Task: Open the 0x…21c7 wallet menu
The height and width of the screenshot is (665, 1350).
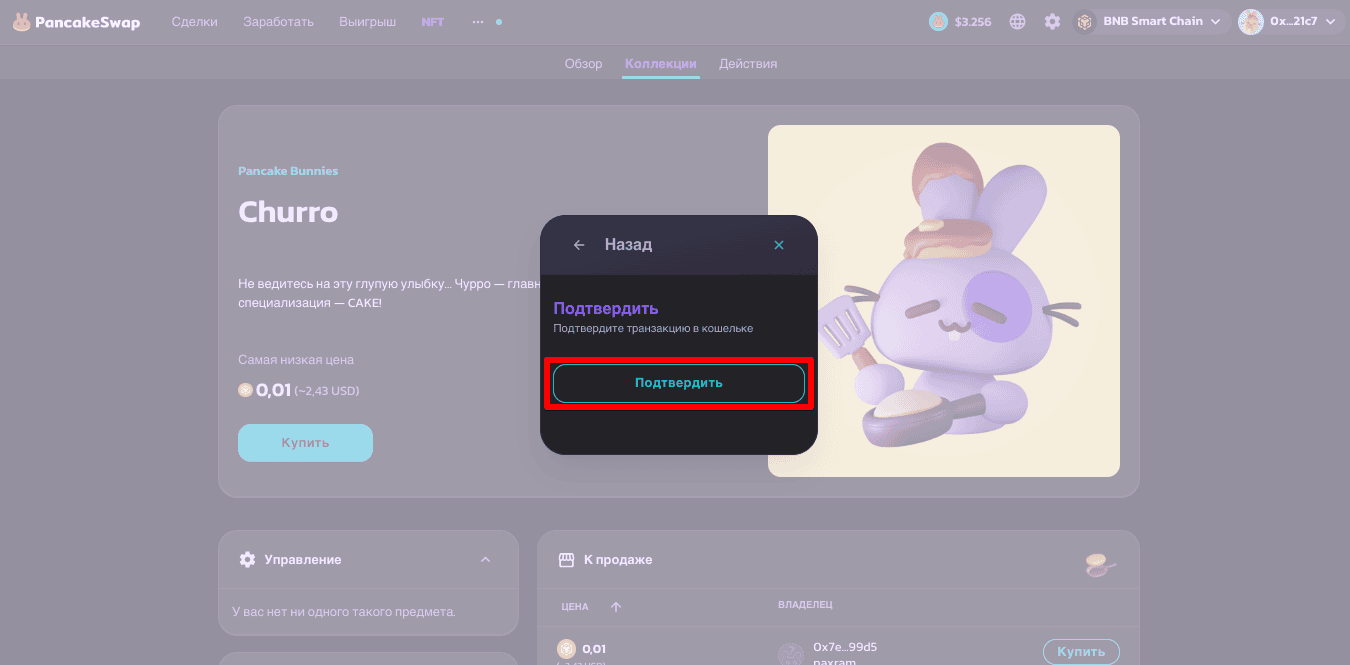Action: tap(1291, 21)
